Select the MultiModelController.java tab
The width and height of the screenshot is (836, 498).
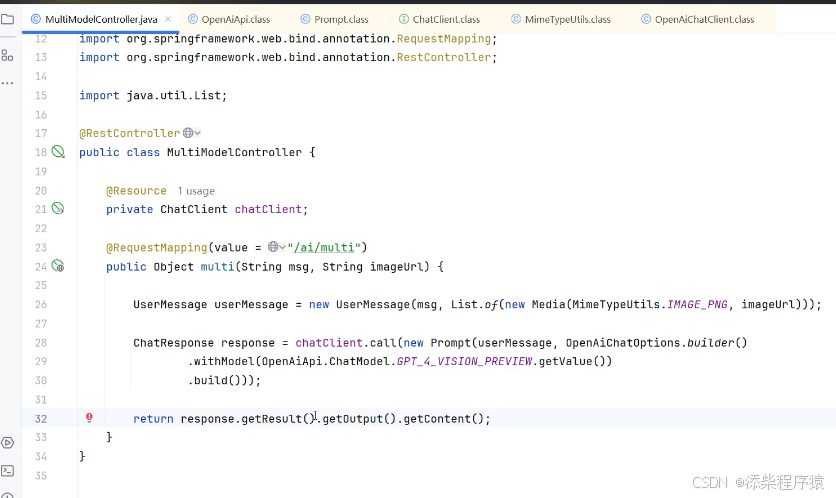pyautogui.click(x=100, y=19)
